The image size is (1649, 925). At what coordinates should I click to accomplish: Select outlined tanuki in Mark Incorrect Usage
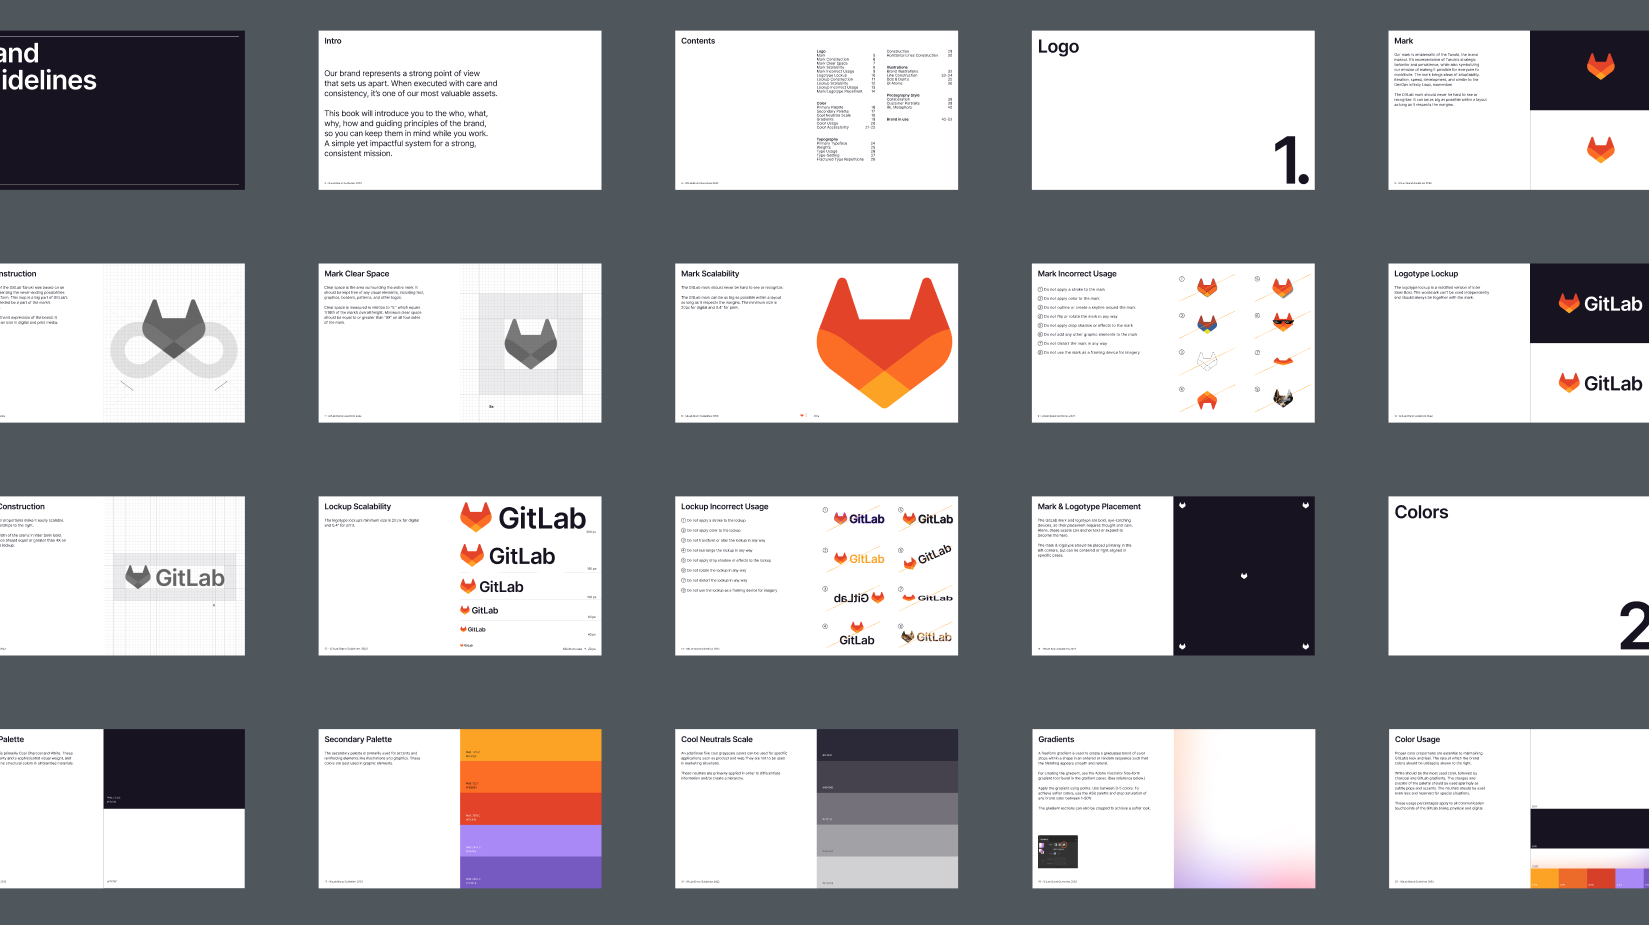pyautogui.click(x=1208, y=361)
